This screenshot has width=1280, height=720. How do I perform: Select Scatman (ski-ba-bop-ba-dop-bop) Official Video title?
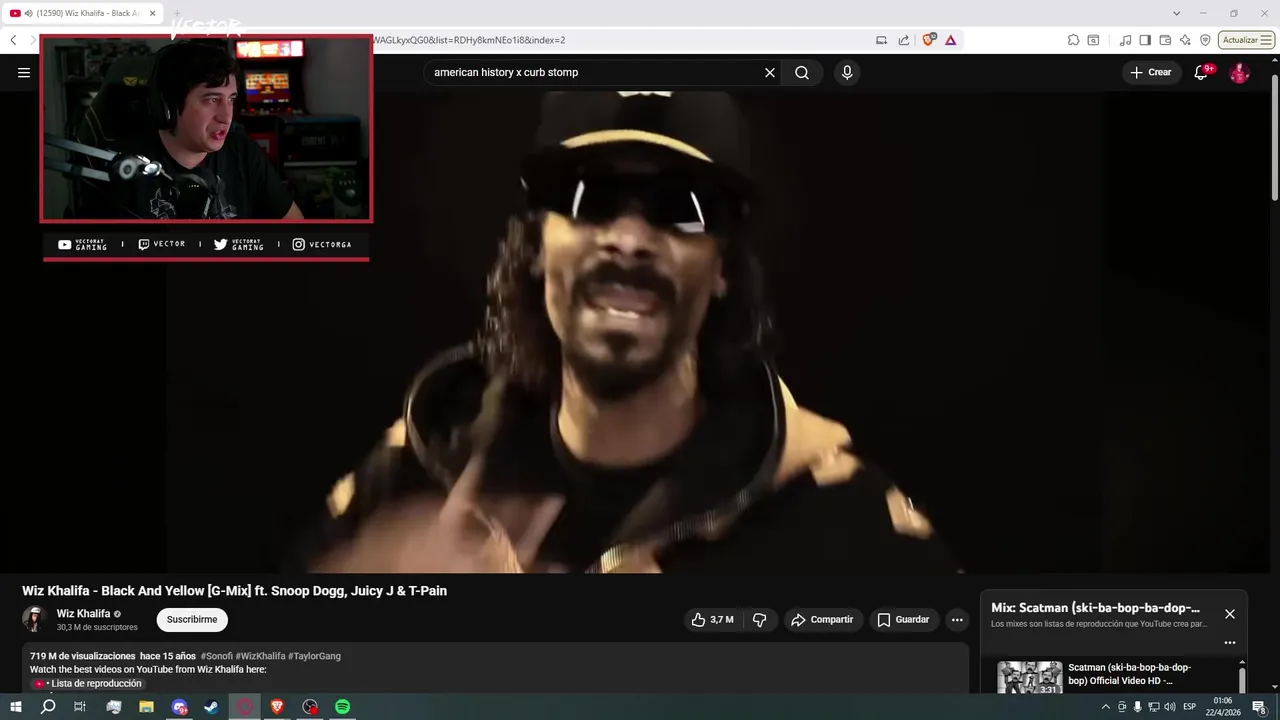click(1129, 674)
